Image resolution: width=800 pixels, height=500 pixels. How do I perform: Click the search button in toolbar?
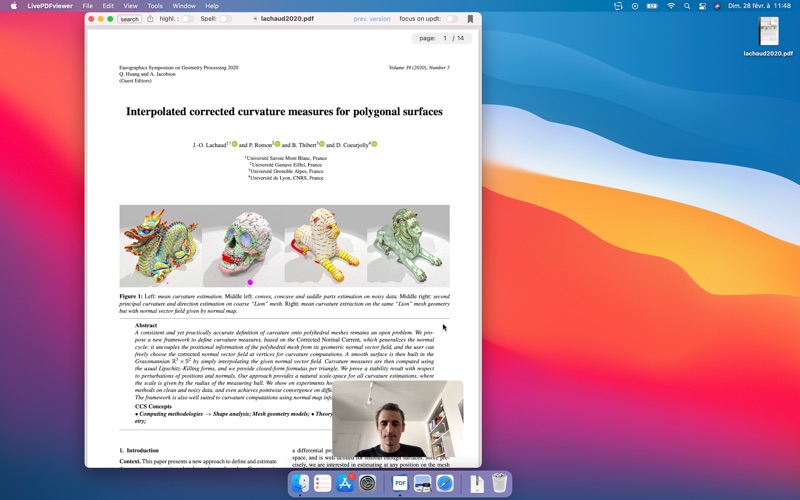click(x=130, y=19)
